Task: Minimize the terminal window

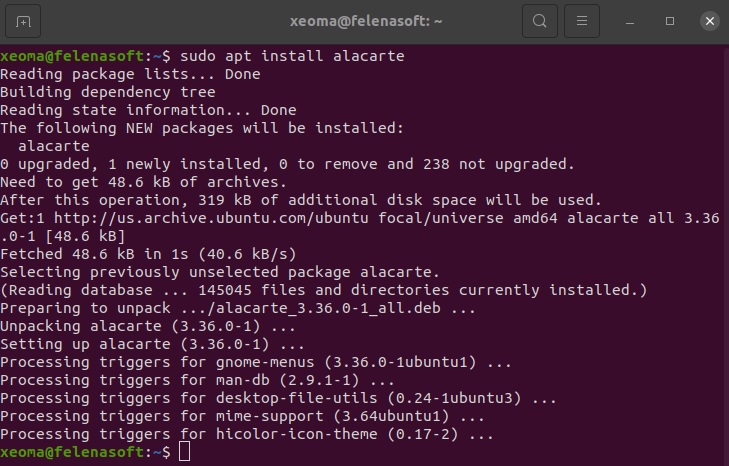Action: point(630,21)
